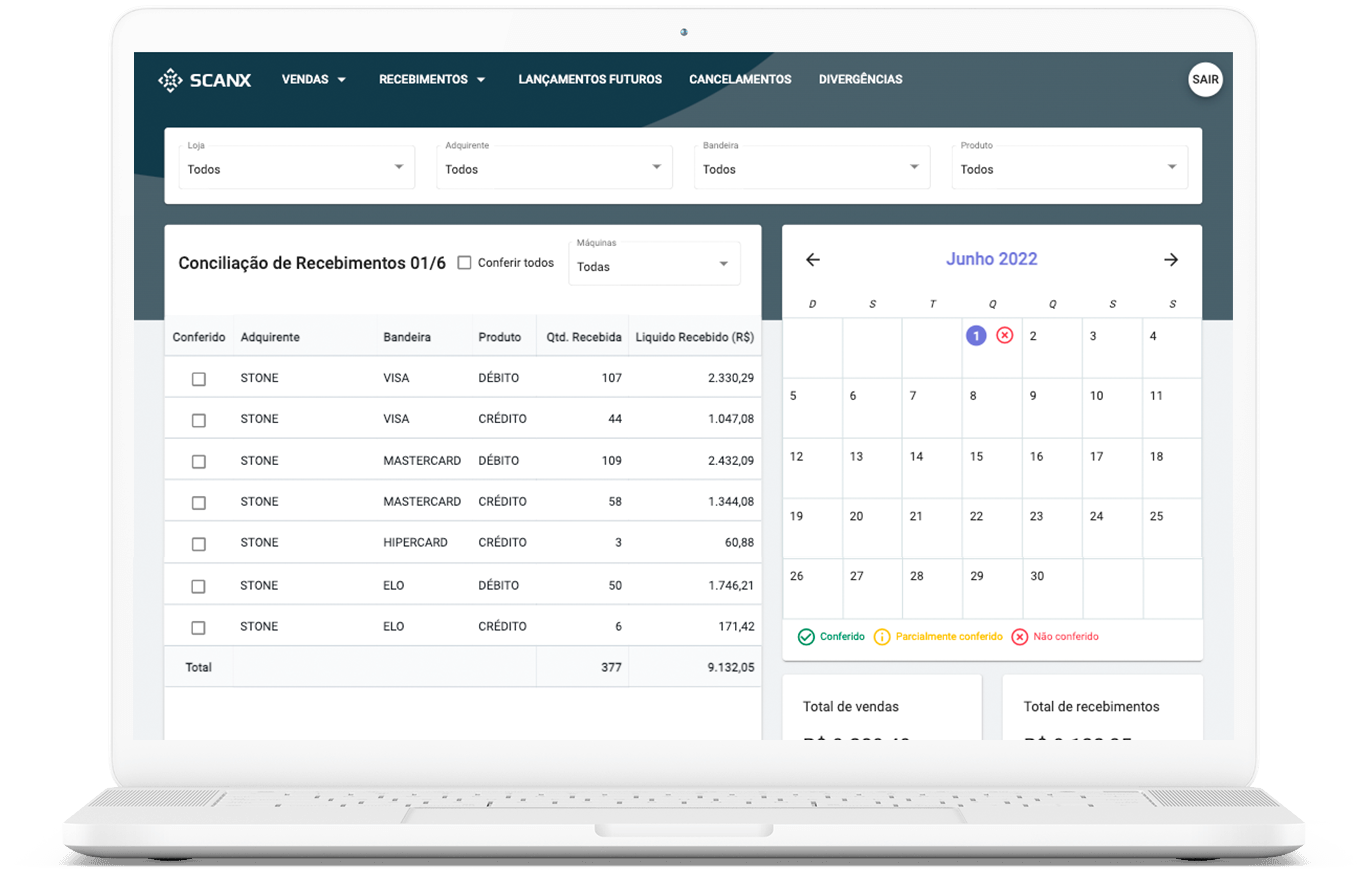Click the quantity 109 cell
The image size is (1366, 894).
(x=611, y=461)
